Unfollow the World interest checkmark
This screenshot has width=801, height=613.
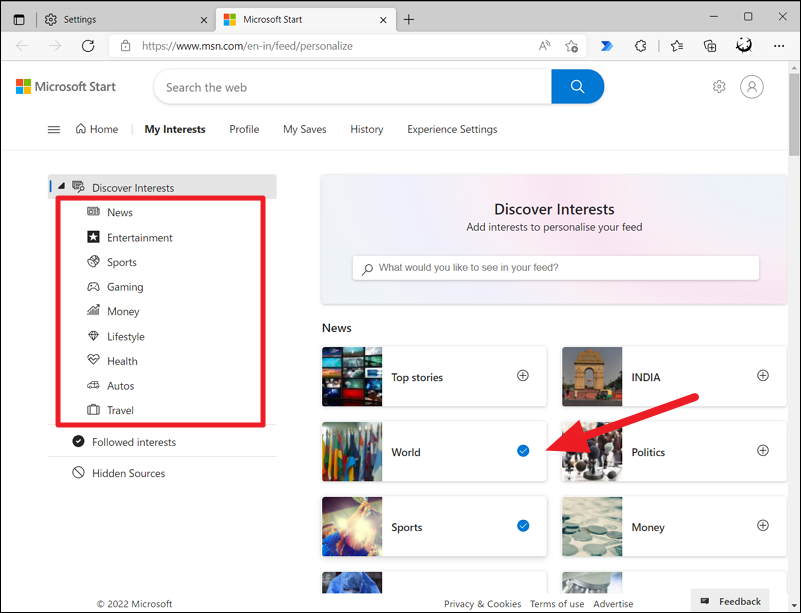point(523,451)
